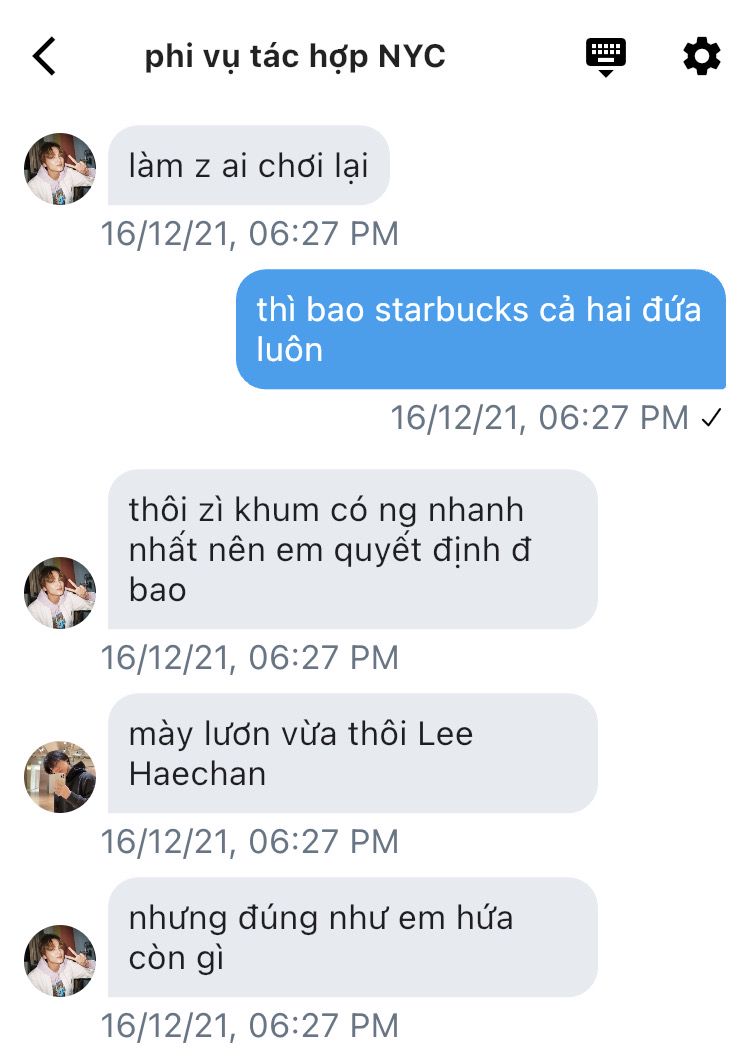This screenshot has height=1056, width=750.
Task: Tap the chat title "phi vụ tác hợp NYC"
Action: 295,57
